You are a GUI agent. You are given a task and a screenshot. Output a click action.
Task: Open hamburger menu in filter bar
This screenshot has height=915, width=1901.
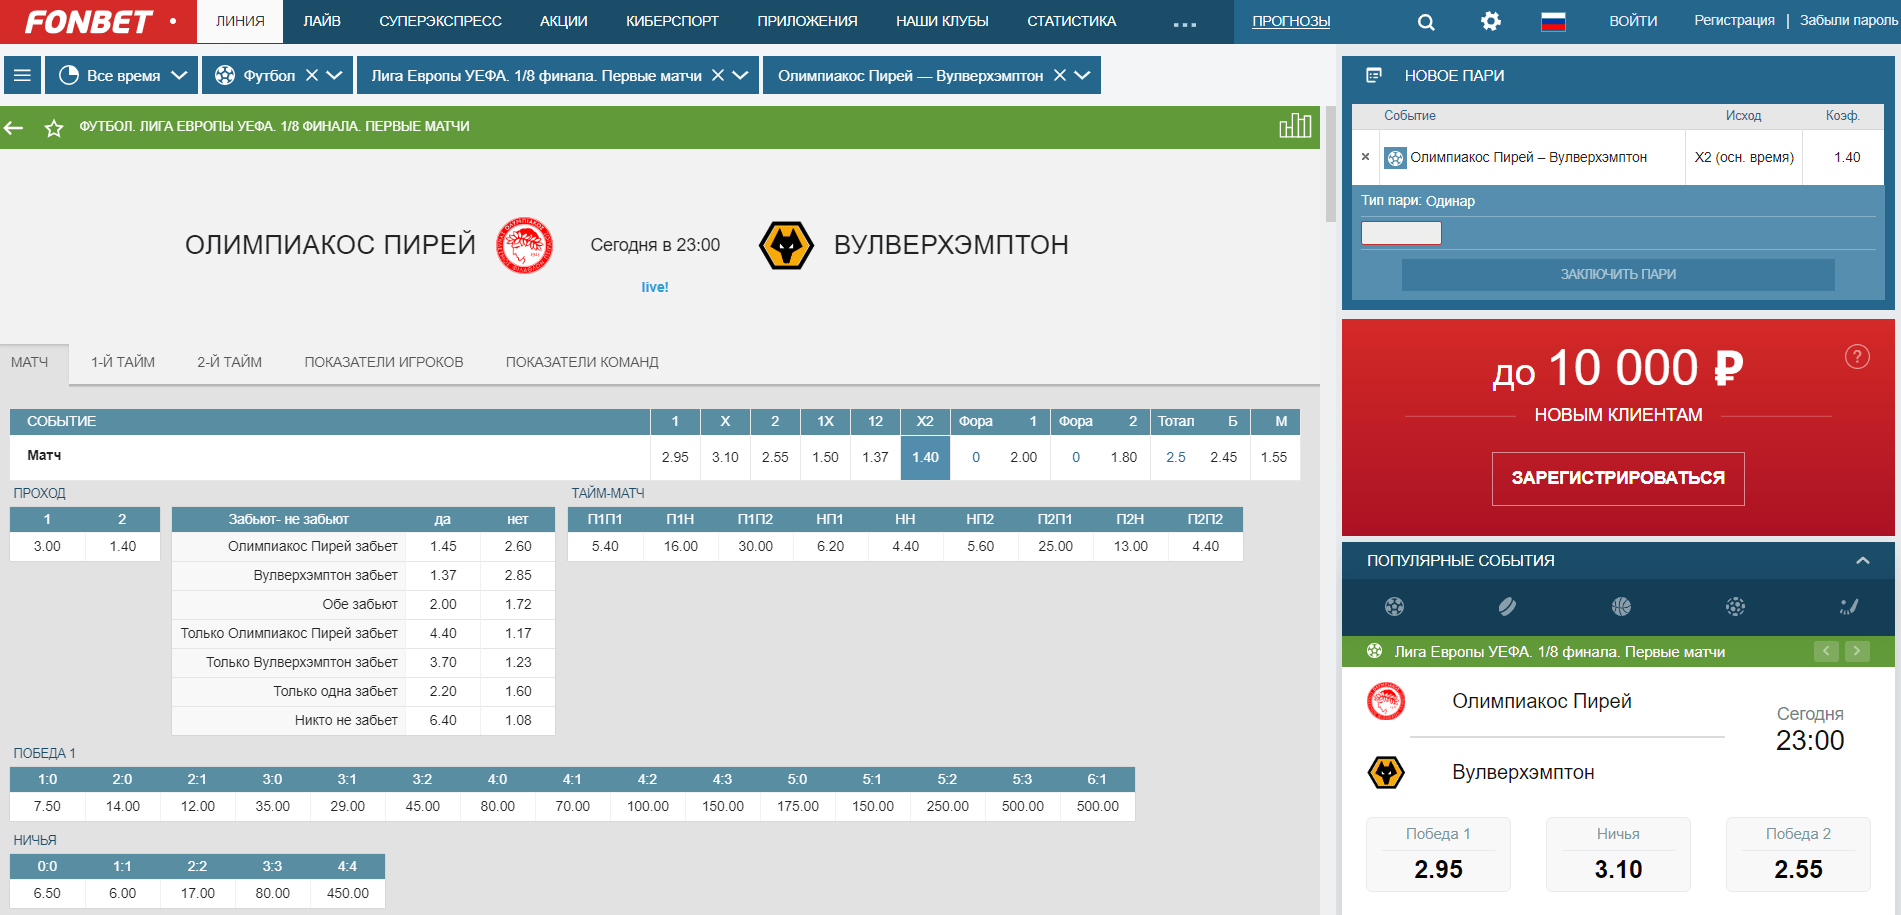(22, 75)
